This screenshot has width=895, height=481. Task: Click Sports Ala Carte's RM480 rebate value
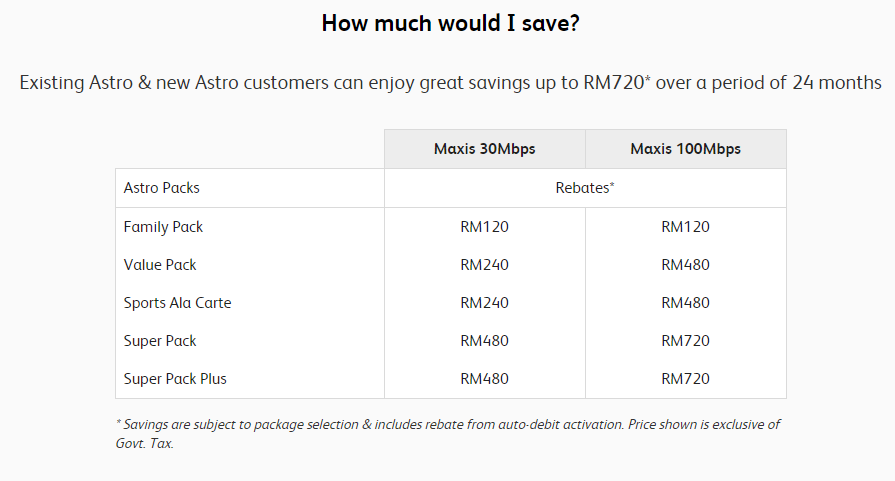point(686,303)
